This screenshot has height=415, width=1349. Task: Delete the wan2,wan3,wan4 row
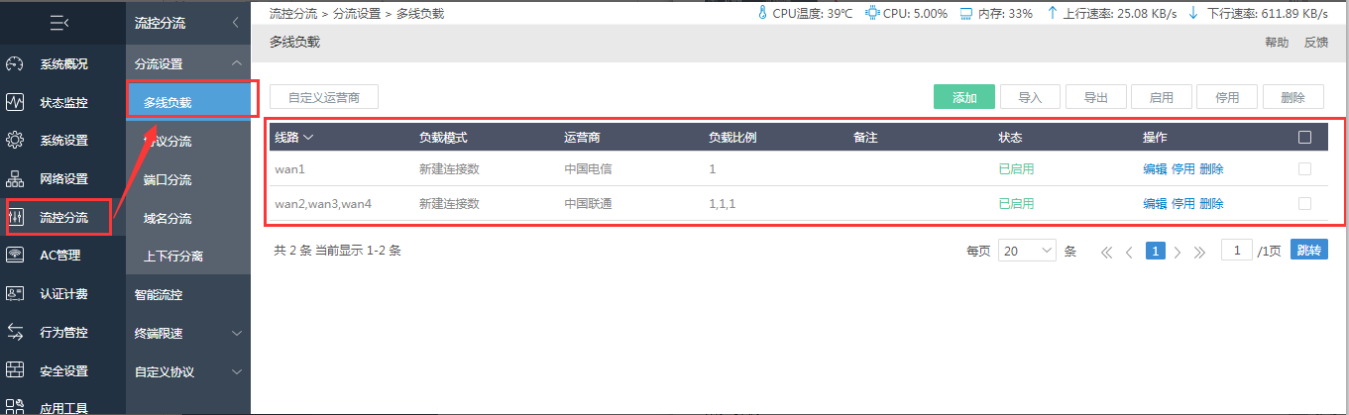pos(1211,203)
